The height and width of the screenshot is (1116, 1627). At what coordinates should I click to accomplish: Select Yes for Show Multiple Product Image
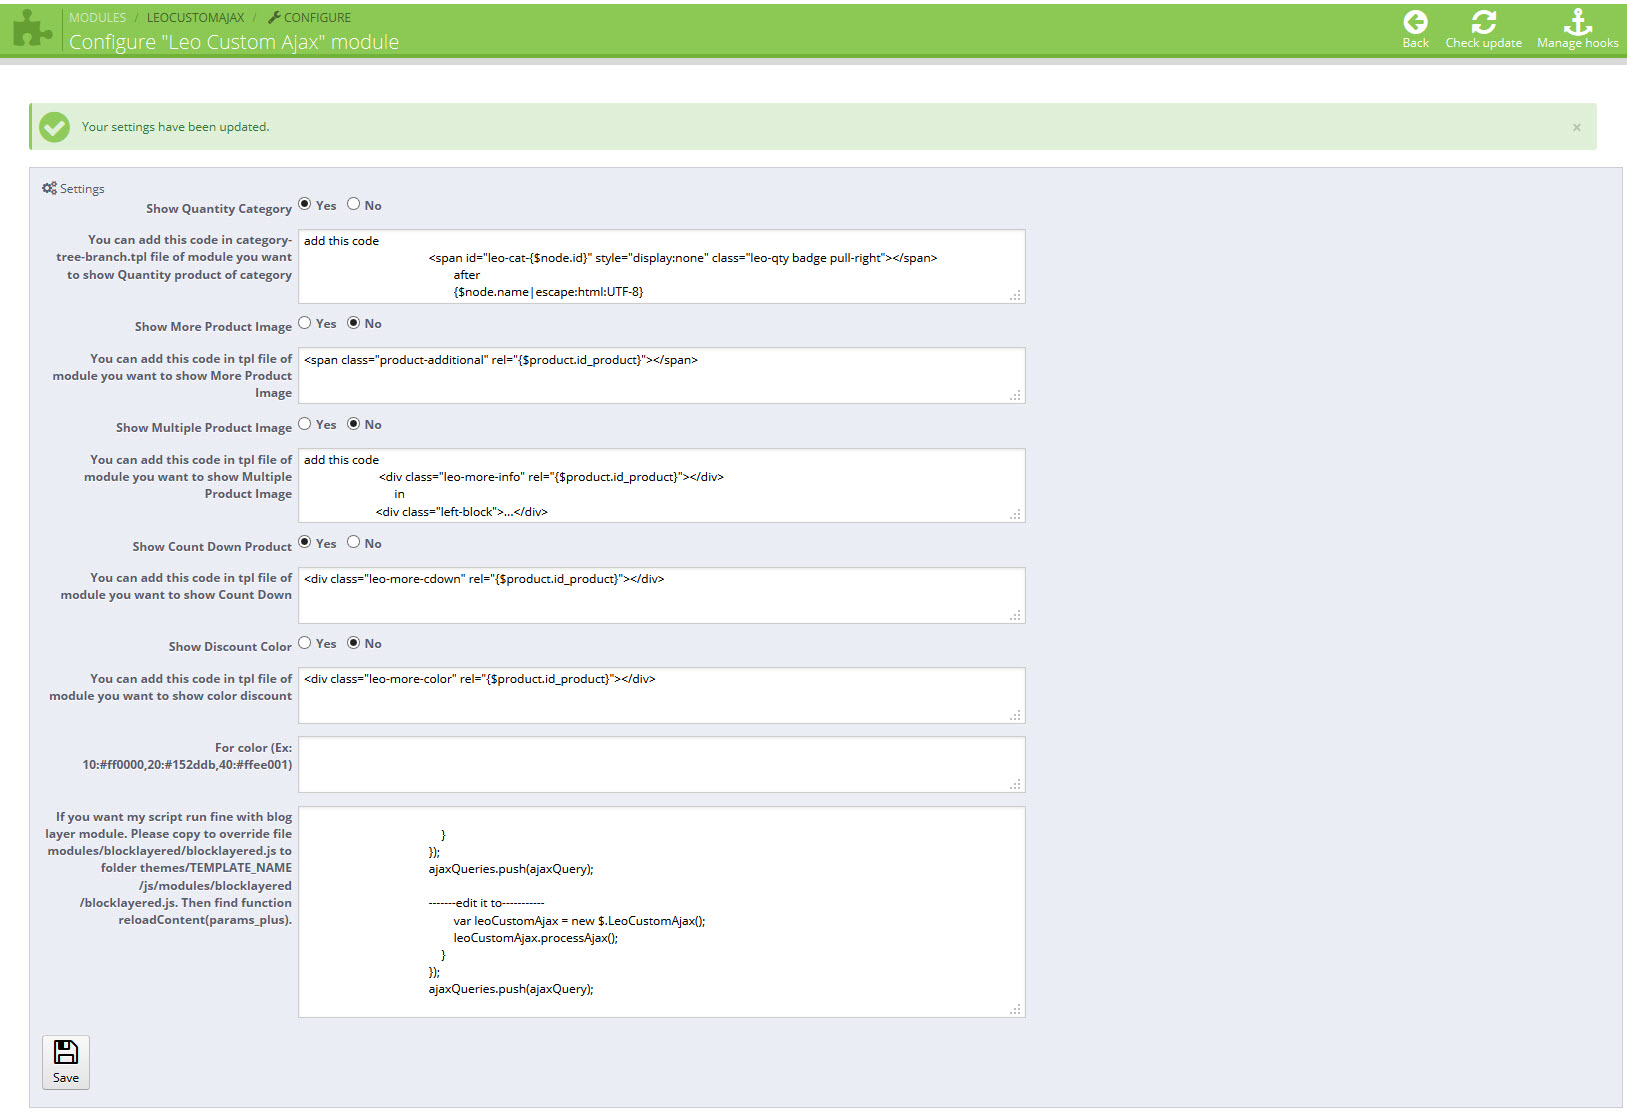[305, 424]
